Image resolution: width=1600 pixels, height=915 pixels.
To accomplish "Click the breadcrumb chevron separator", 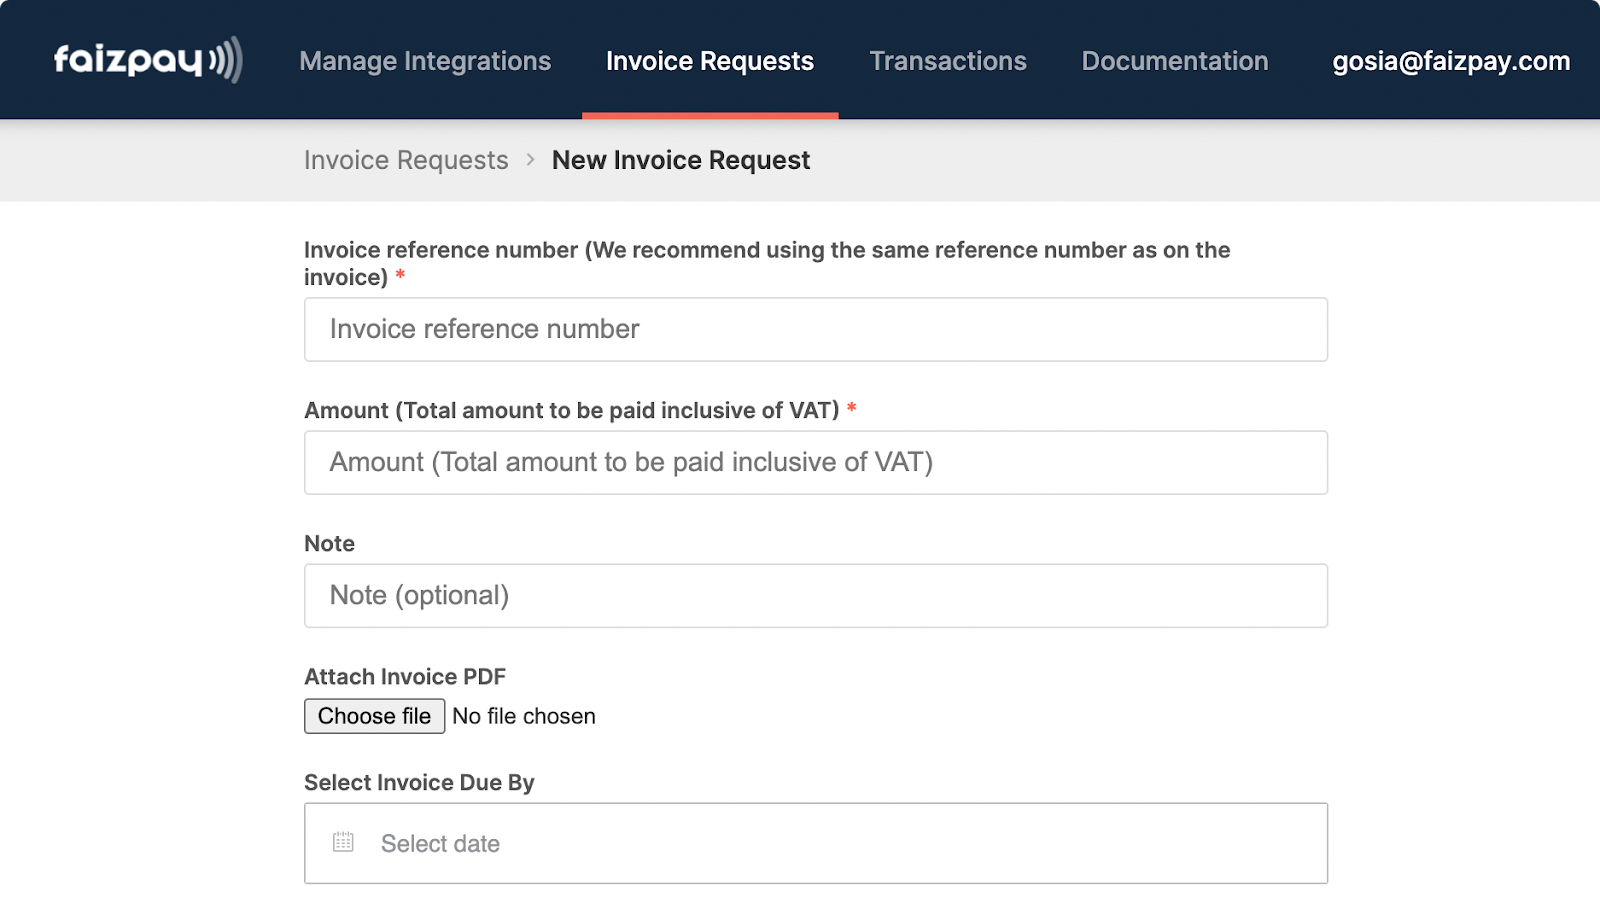I will point(530,160).
